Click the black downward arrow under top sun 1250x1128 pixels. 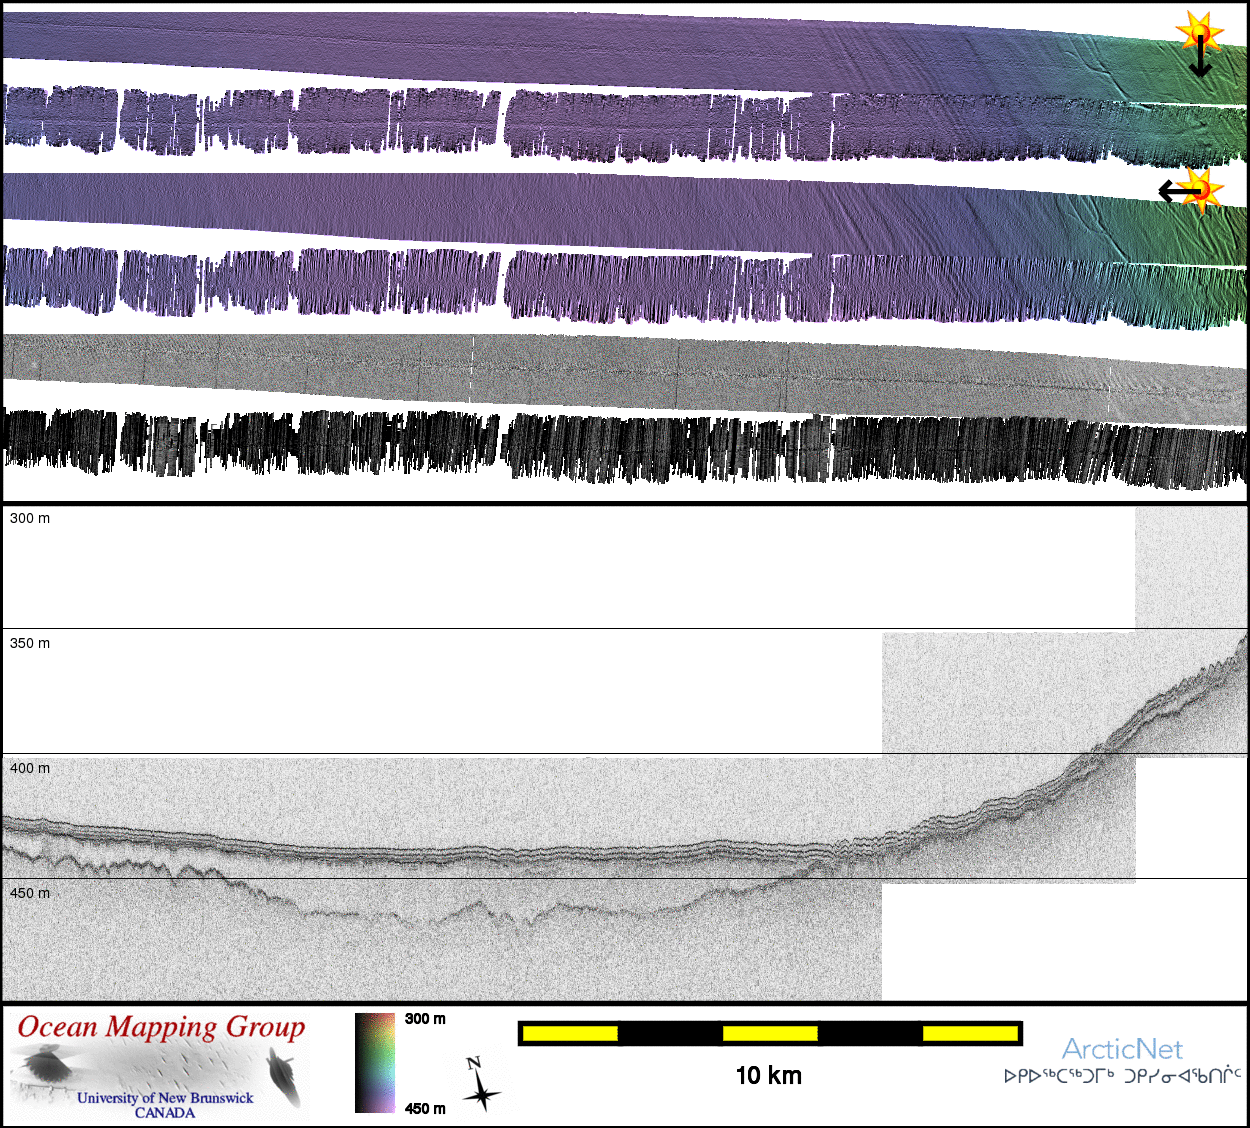(1200, 62)
